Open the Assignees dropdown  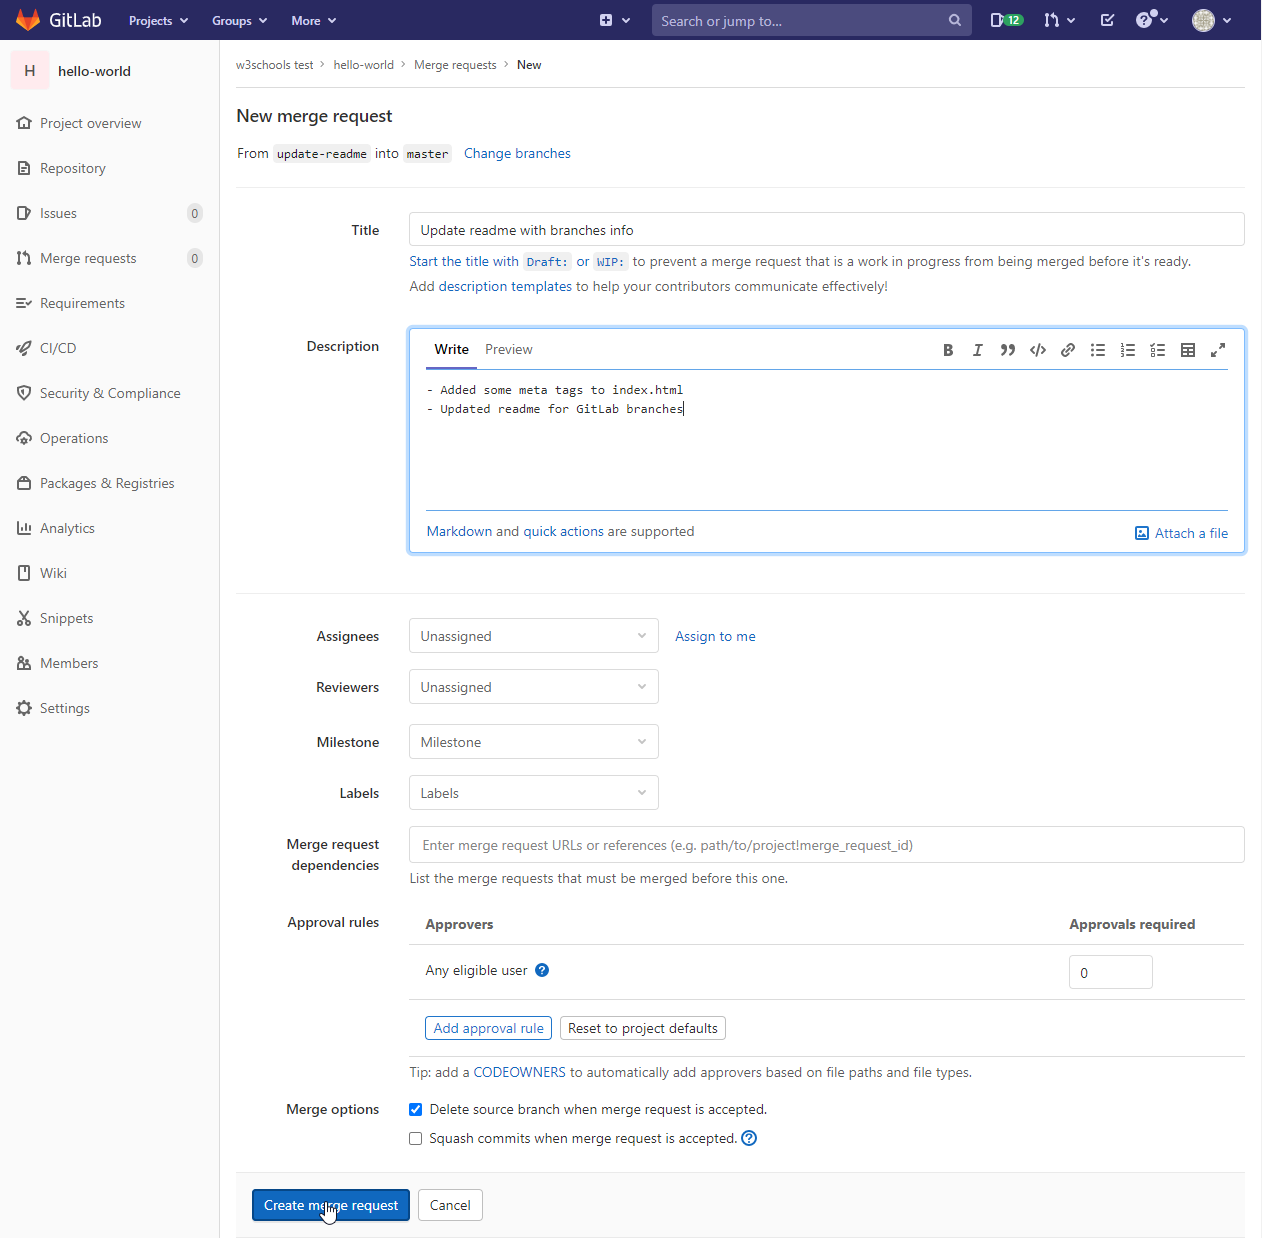pos(533,636)
